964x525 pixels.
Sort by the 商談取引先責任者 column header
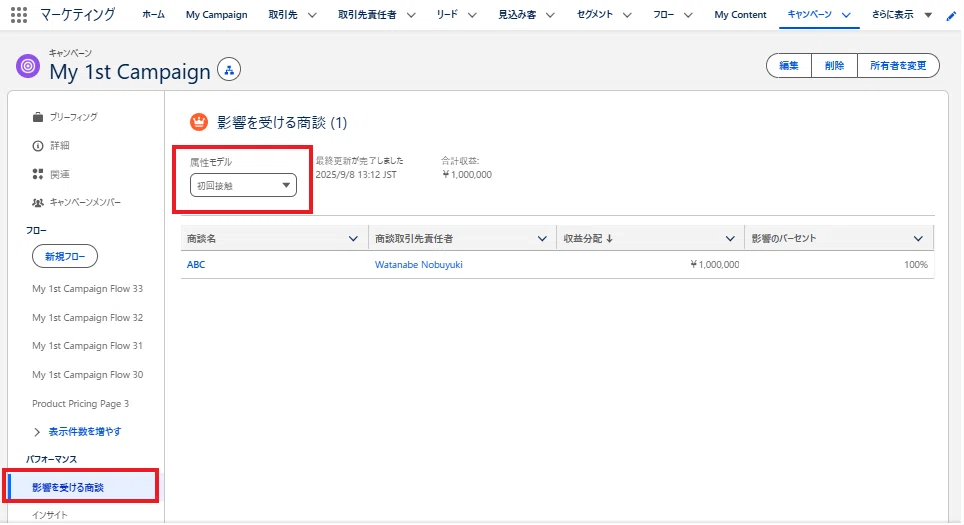tap(414, 239)
